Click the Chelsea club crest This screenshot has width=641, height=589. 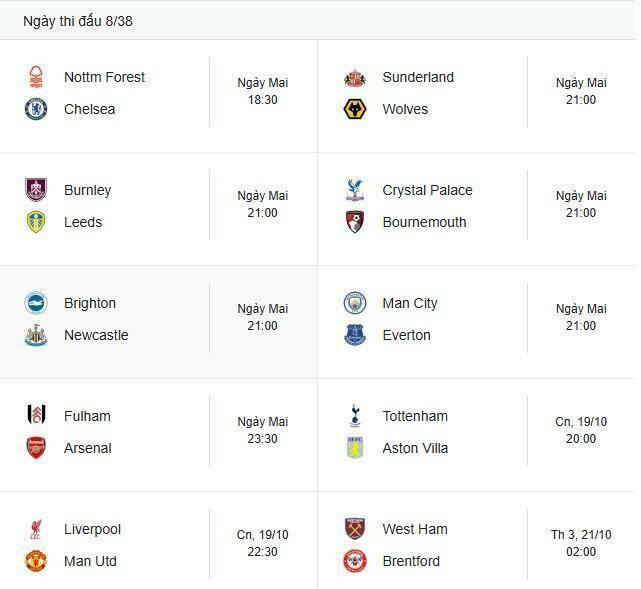36,109
